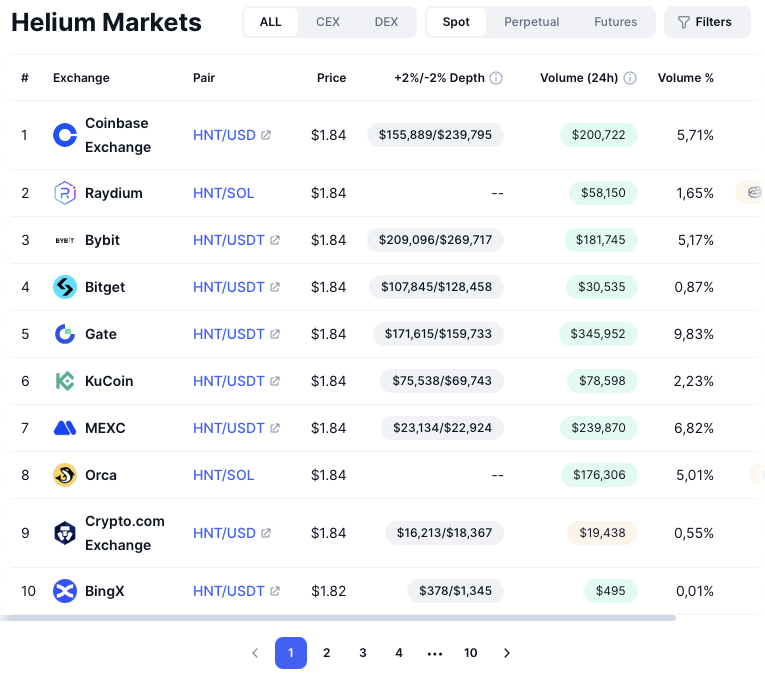Click the KuCoin logo icon
Screen dimensions: 765x677
(65, 381)
